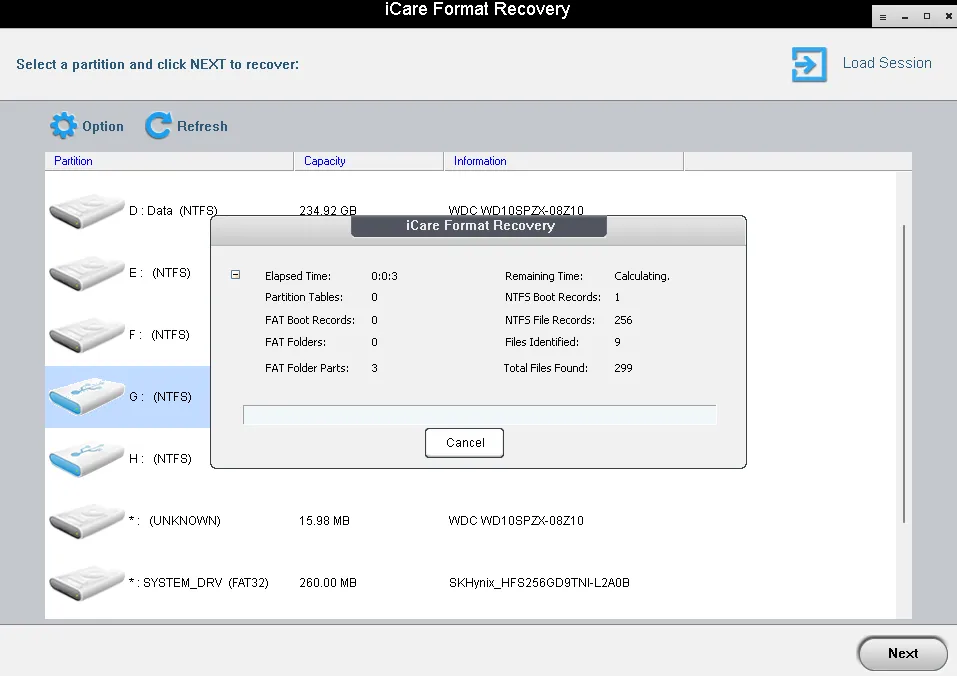Screen dimensions: 957x676
Task: Click the Load Session arrow icon
Action: coord(809,64)
